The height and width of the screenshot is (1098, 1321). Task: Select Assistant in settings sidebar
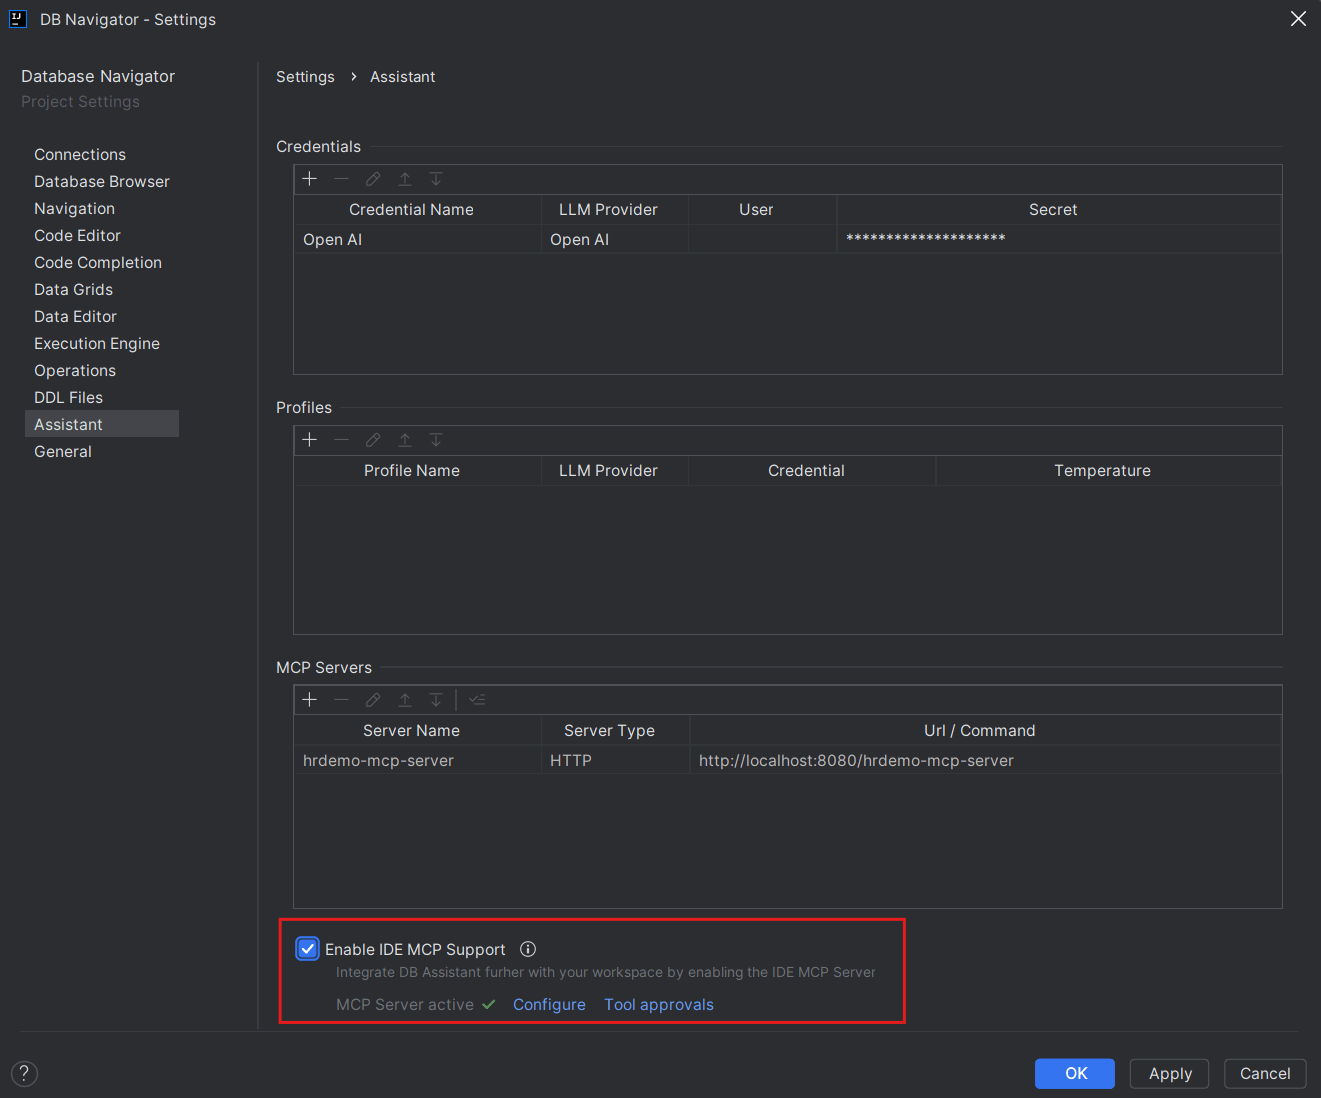tap(102, 424)
